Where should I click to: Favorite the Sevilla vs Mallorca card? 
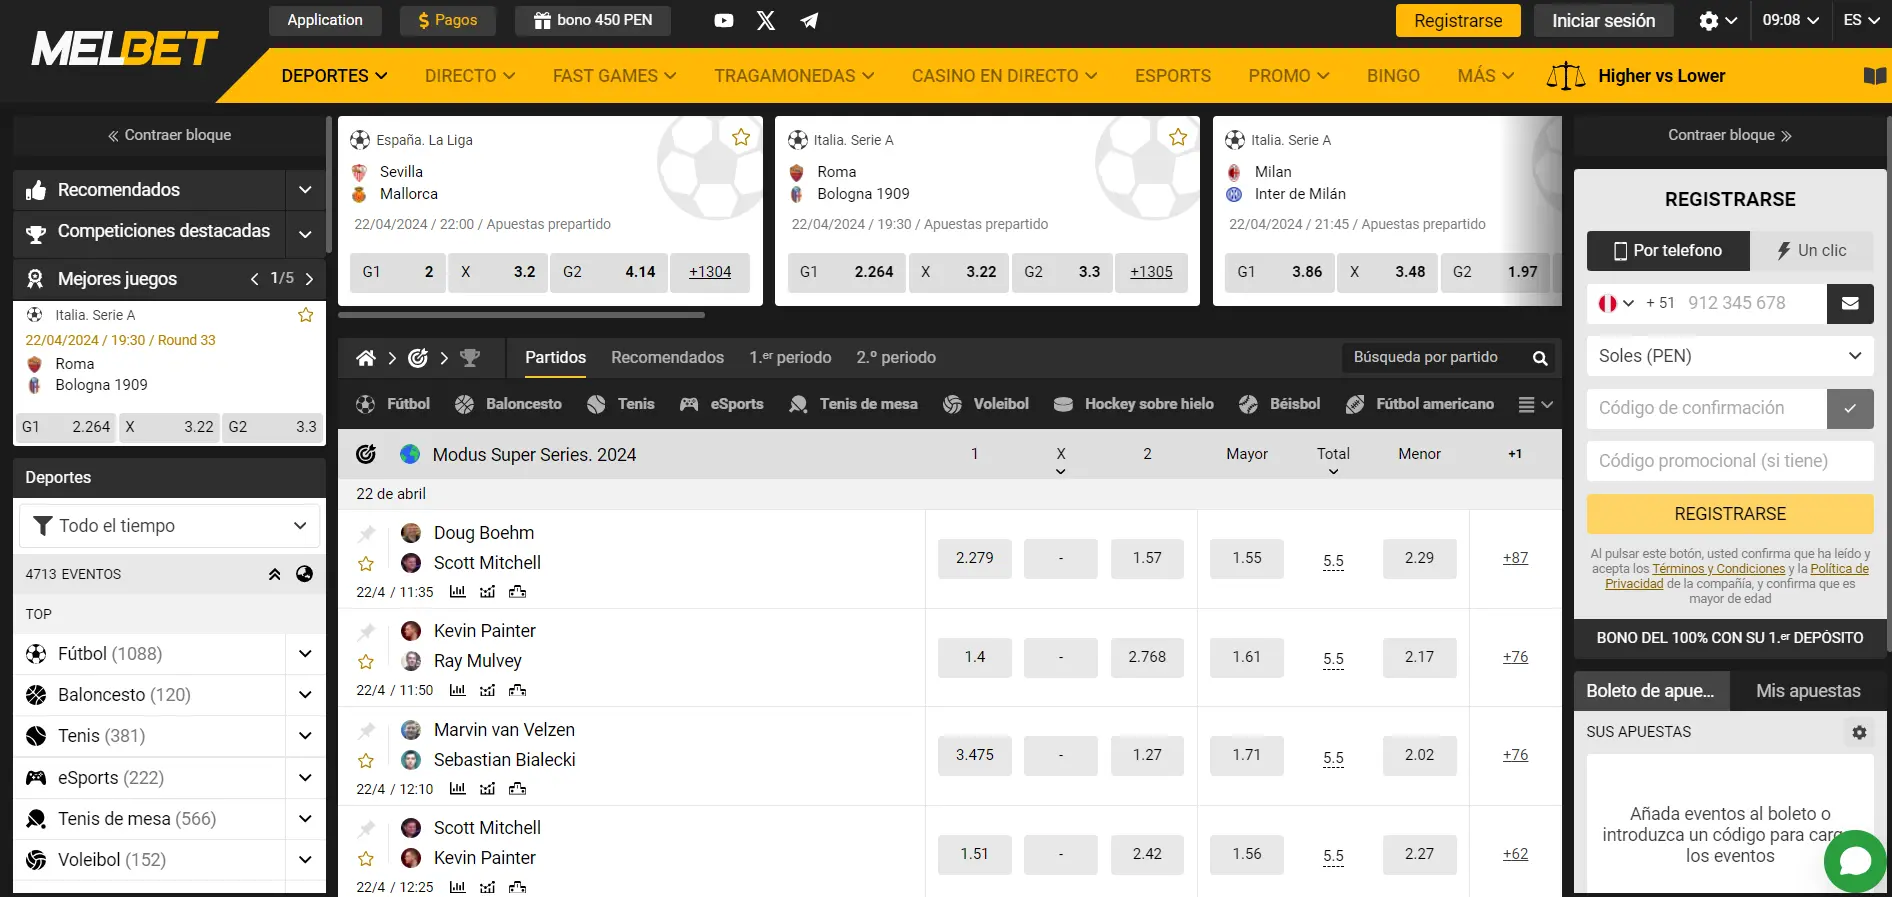(741, 138)
